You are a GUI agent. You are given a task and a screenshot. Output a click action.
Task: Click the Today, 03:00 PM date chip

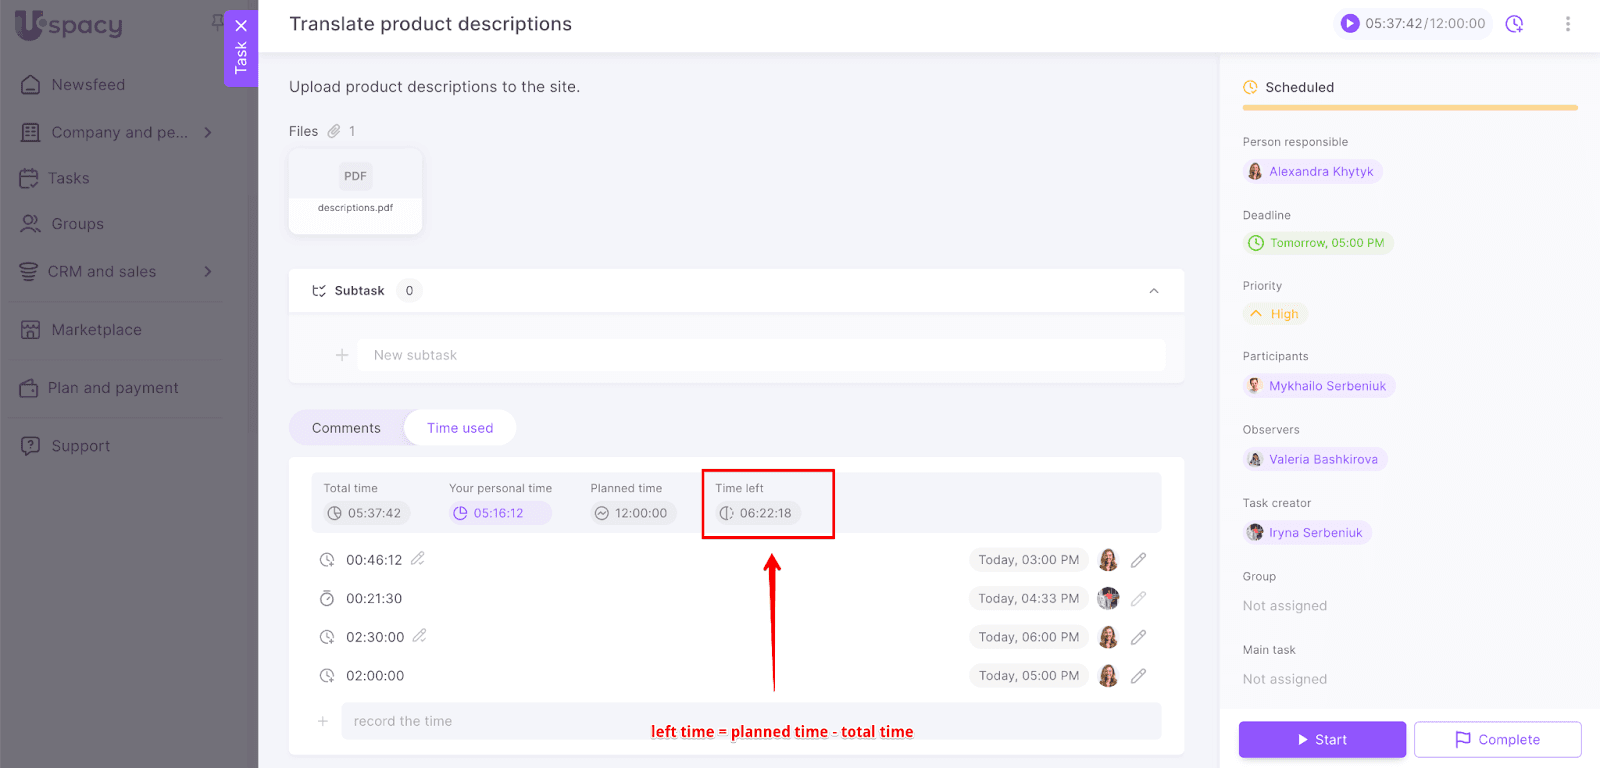pyautogui.click(x=1028, y=560)
